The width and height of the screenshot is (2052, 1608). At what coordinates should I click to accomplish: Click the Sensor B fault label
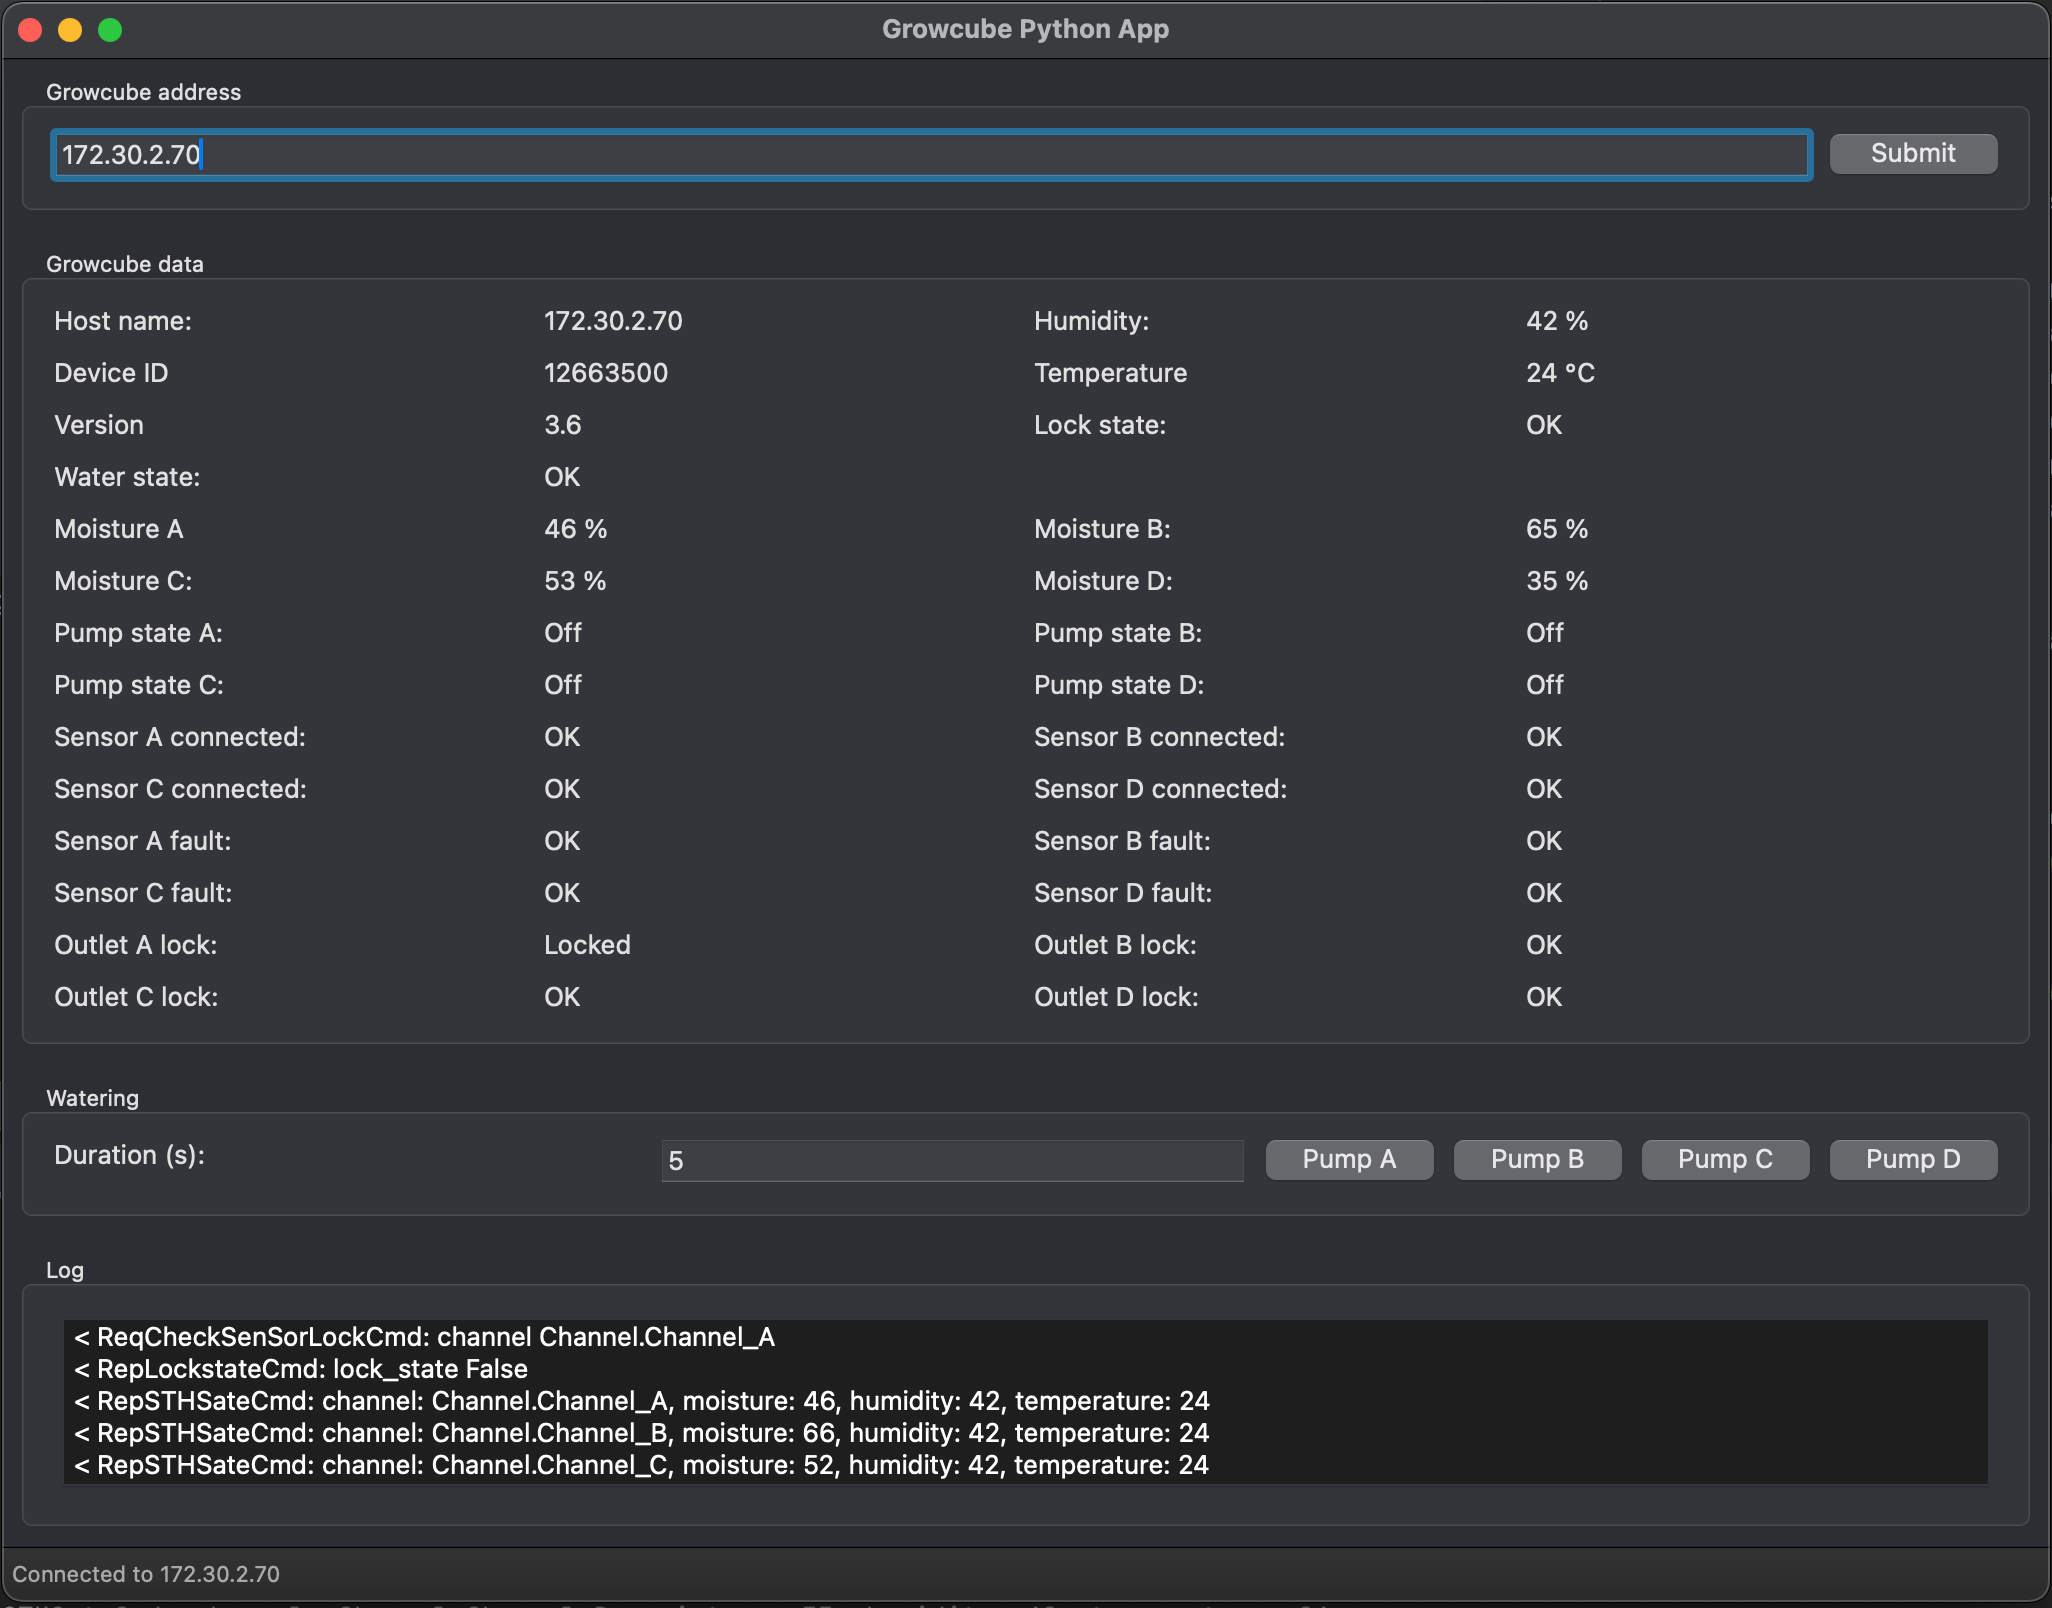coord(1122,841)
